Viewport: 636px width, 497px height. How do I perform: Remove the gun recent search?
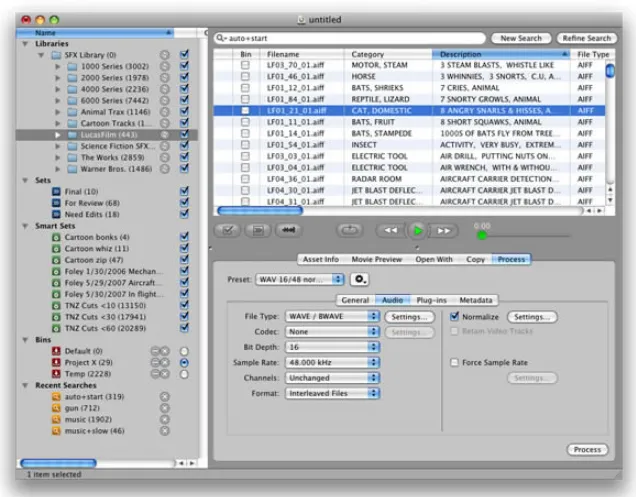(x=164, y=408)
